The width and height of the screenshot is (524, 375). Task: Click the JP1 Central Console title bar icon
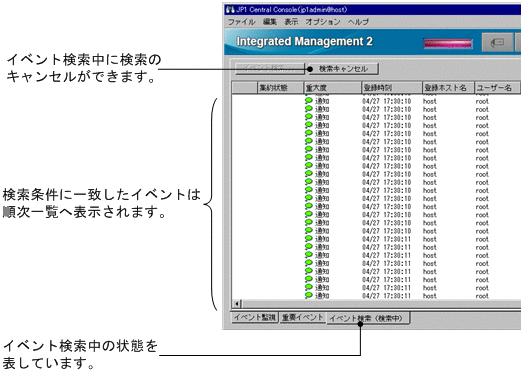click(230, 9)
